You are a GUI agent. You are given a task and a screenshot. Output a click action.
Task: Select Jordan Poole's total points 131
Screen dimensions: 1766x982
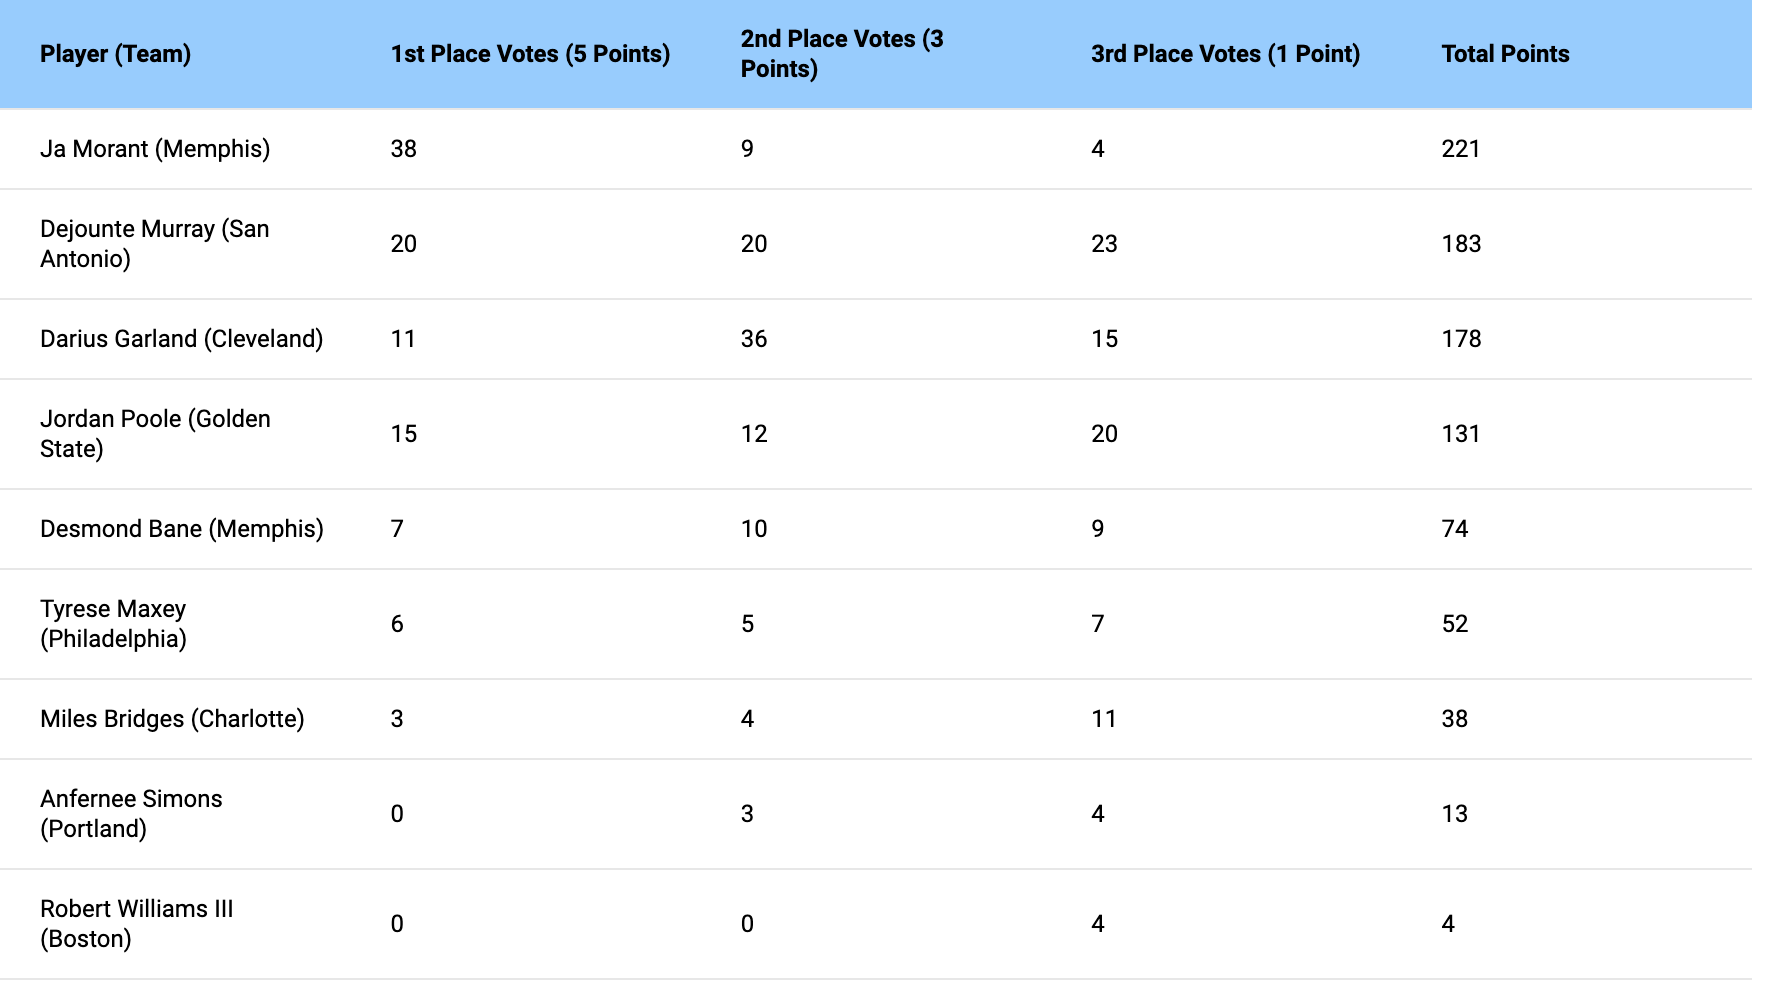[1461, 434]
